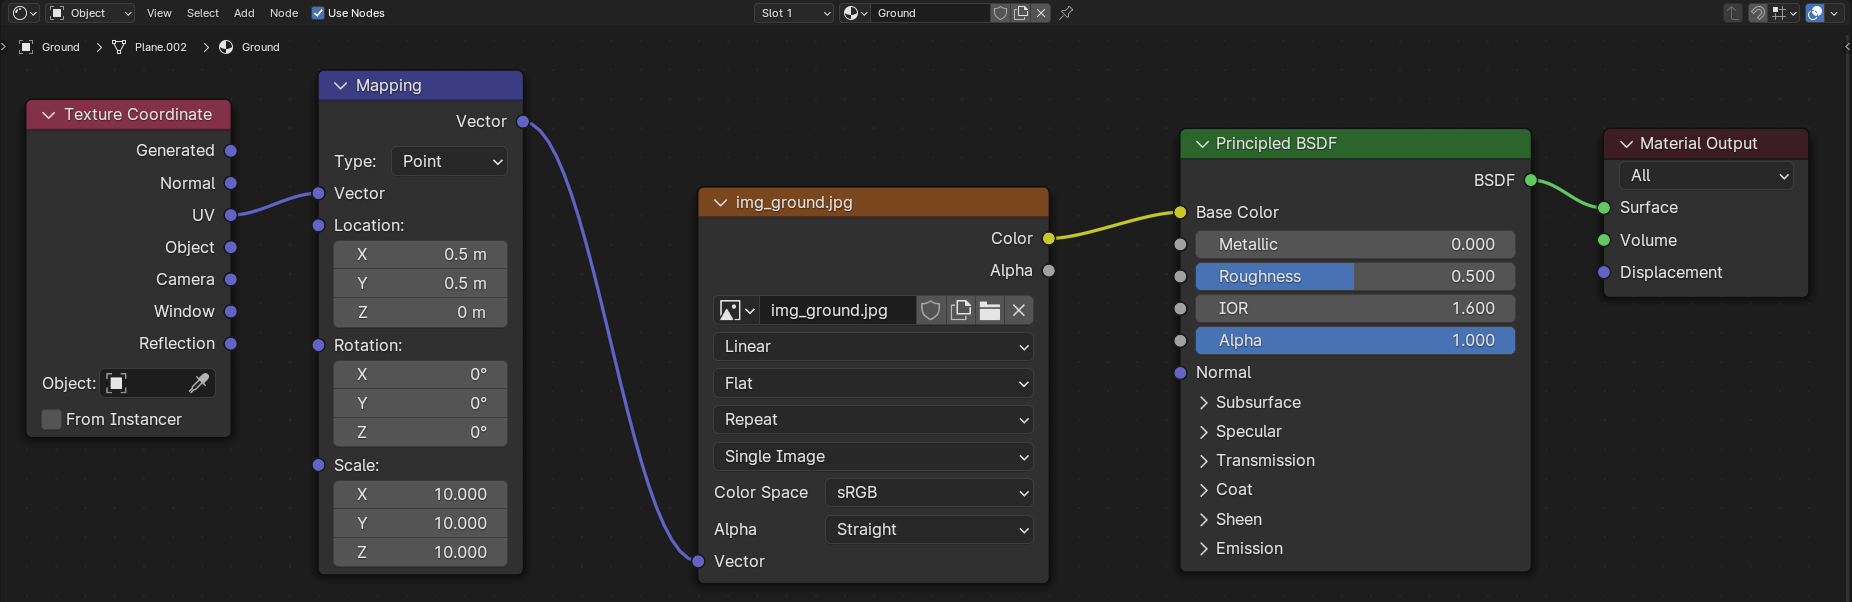The width and height of the screenshot is (1852, 602).
Task: Click the eyedropper next to the Object field
Action: 199,383
